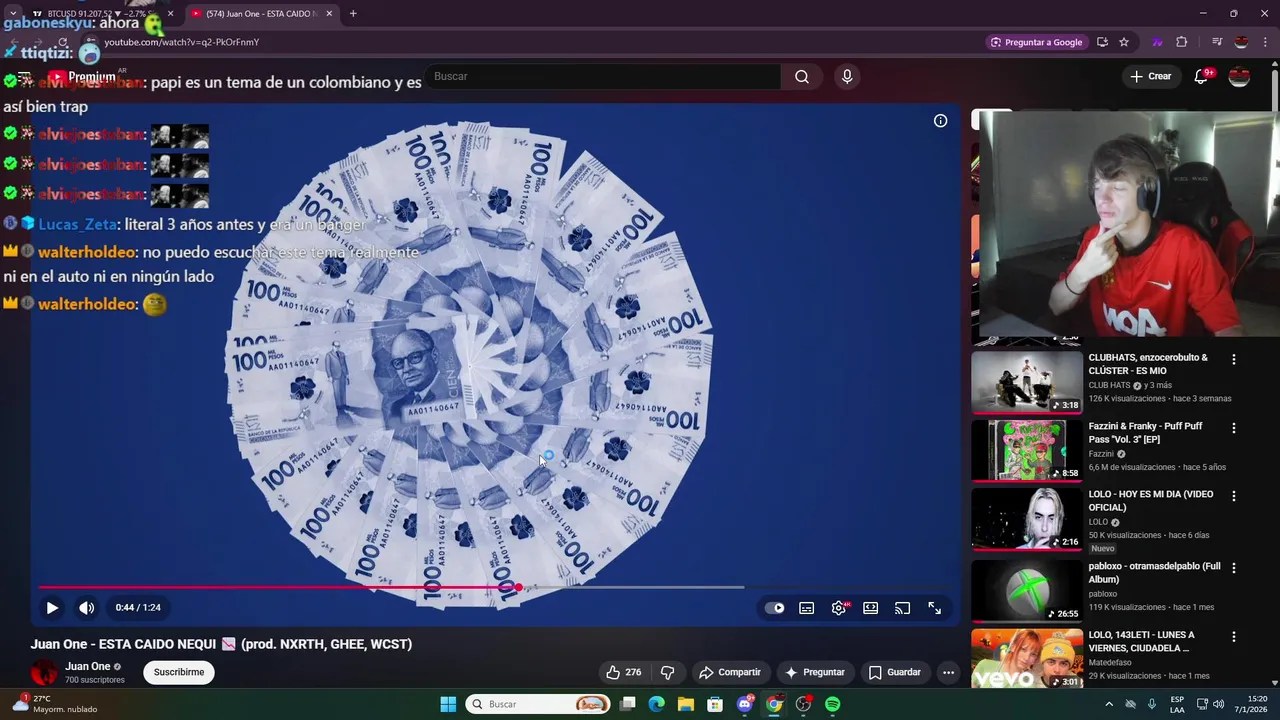
Task: Switch to theater mode
Action: [871, 607]
